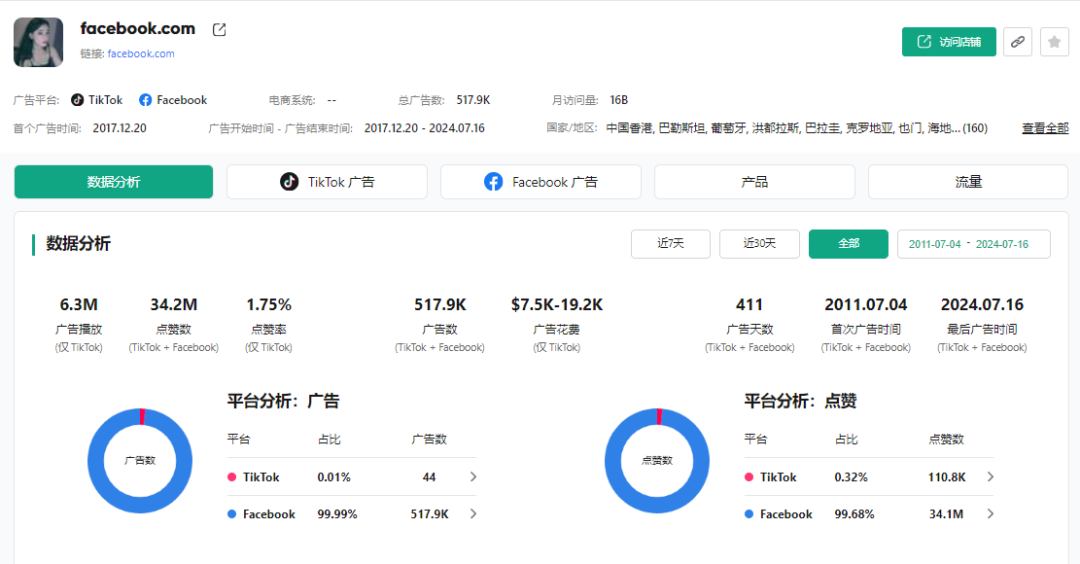Viewport: 1080px width, 564px height.
Task: Click TikTok red dot in 点赞 table
Action: pos(749,477)
